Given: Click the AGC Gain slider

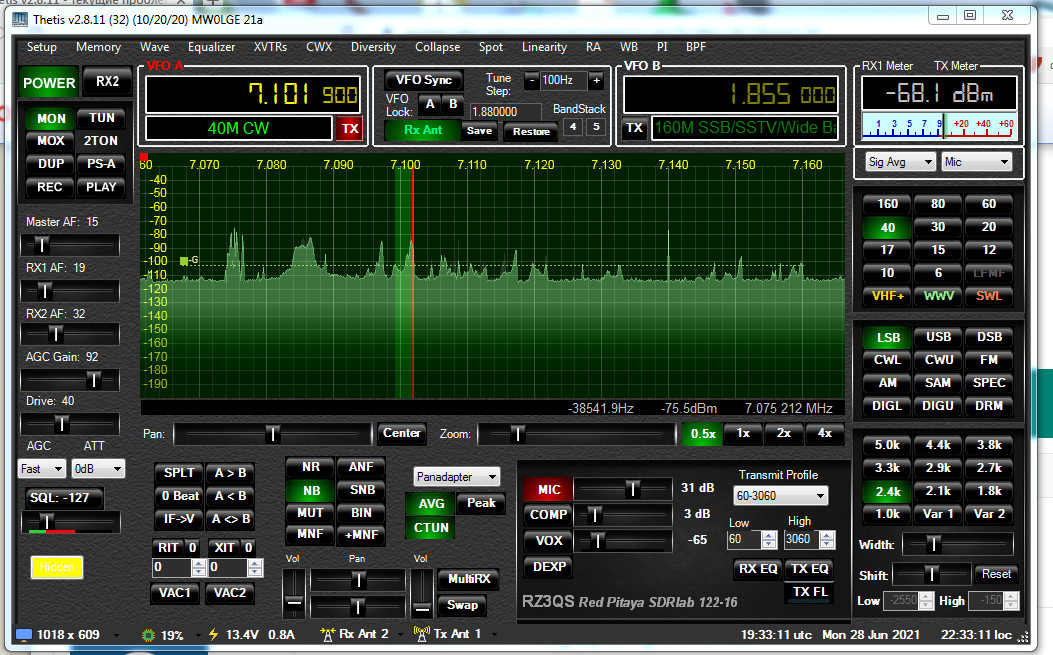Looking at the screenshot, I should (x=70, y=380).
